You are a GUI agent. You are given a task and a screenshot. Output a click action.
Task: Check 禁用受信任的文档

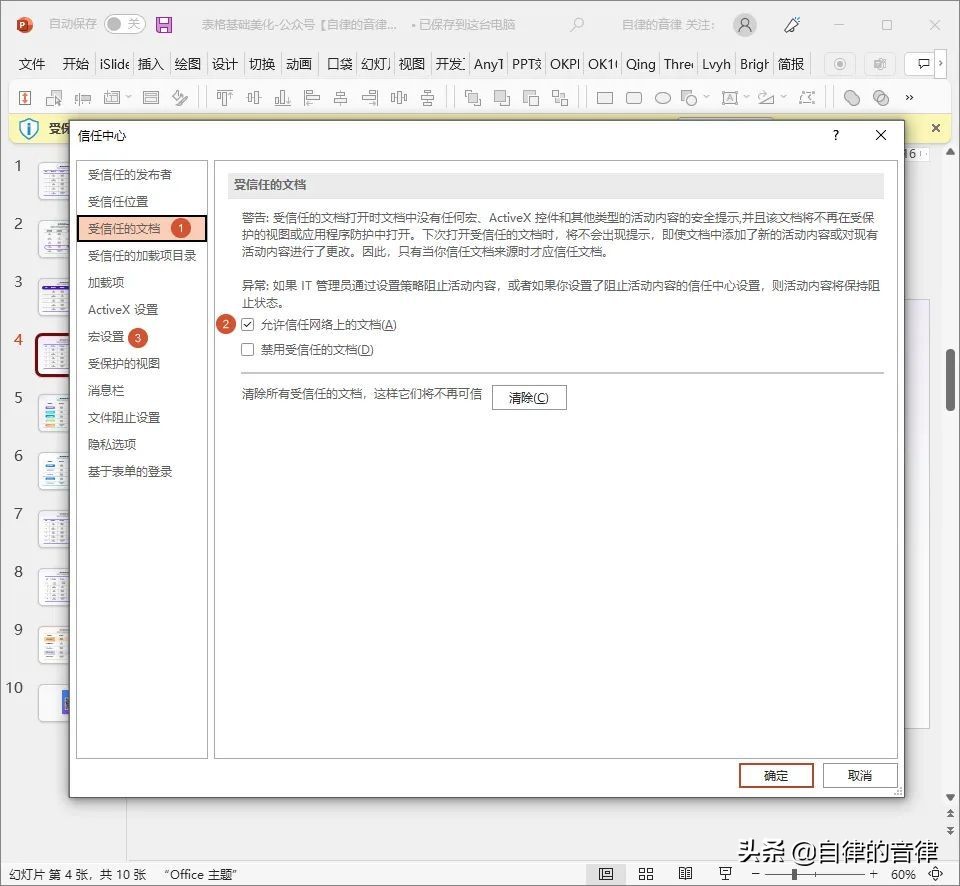pos(247,349)
